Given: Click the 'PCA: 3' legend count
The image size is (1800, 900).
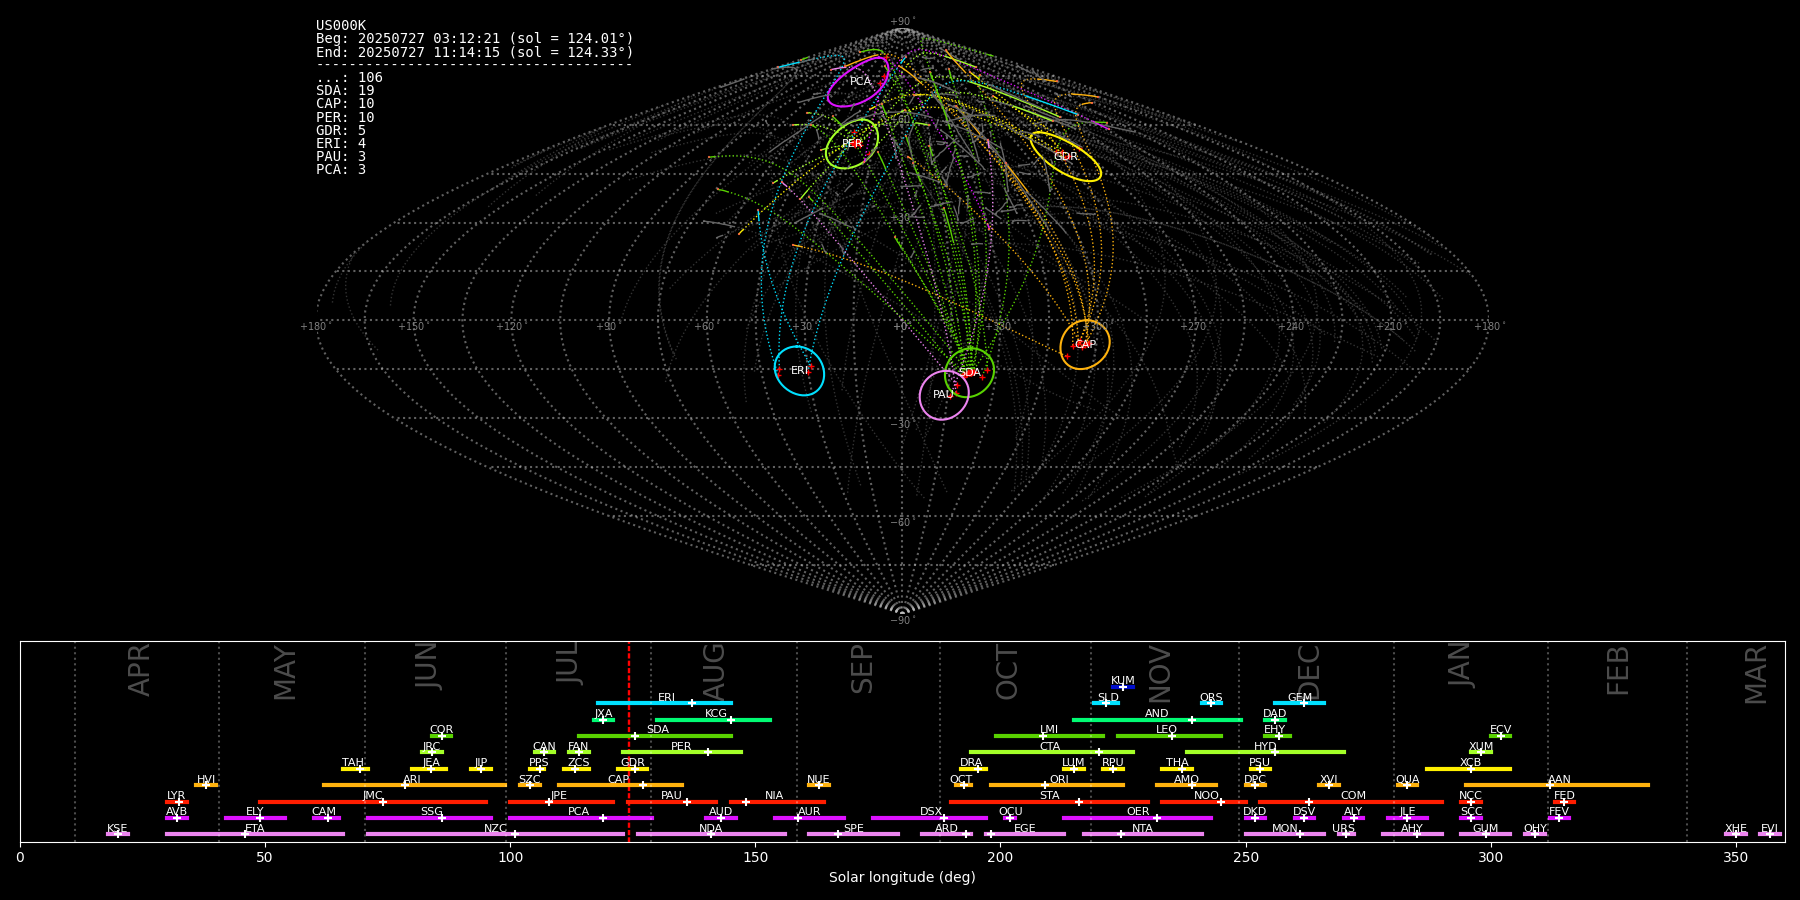Looking at the screenshot, I should click(x=341, y=170).
